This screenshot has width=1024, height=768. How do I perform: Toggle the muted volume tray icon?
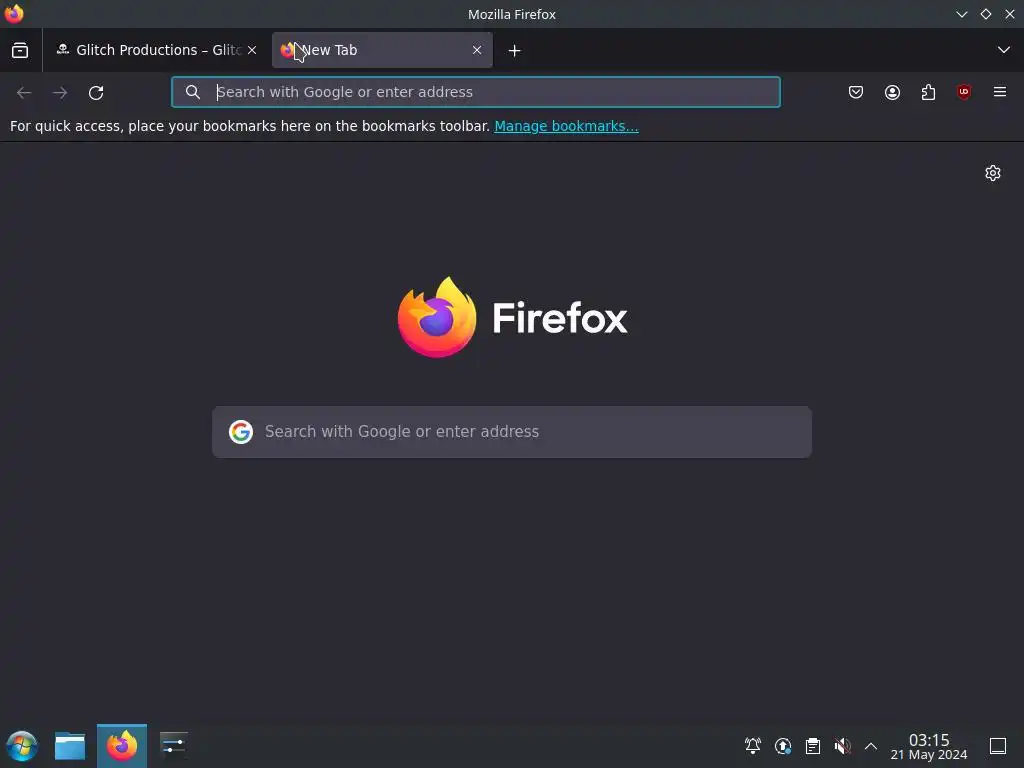click(842, 746)
